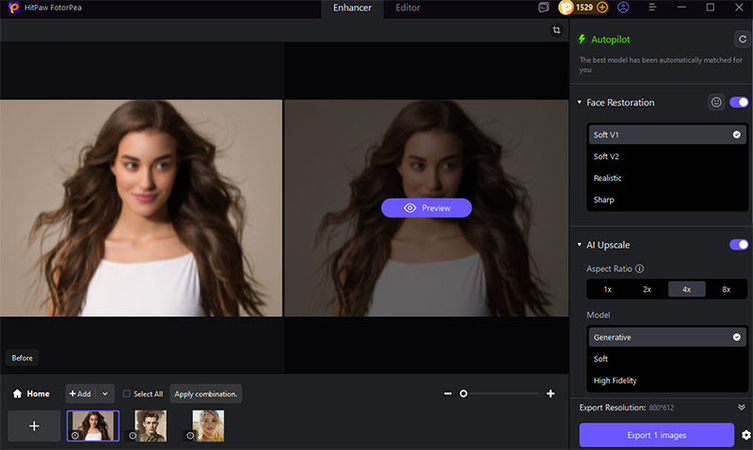
Task: Open the feedback message icon in title bar
Action: click(x=544, y=8)
